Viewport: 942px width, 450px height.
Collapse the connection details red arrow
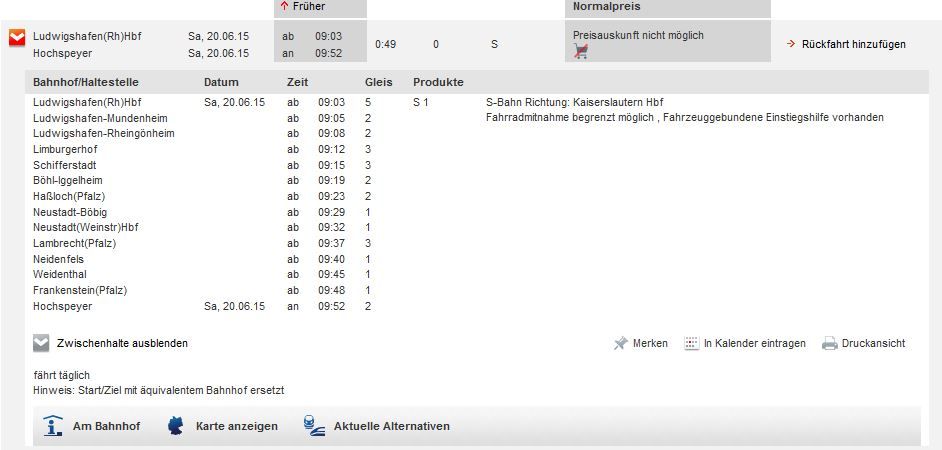16,39
